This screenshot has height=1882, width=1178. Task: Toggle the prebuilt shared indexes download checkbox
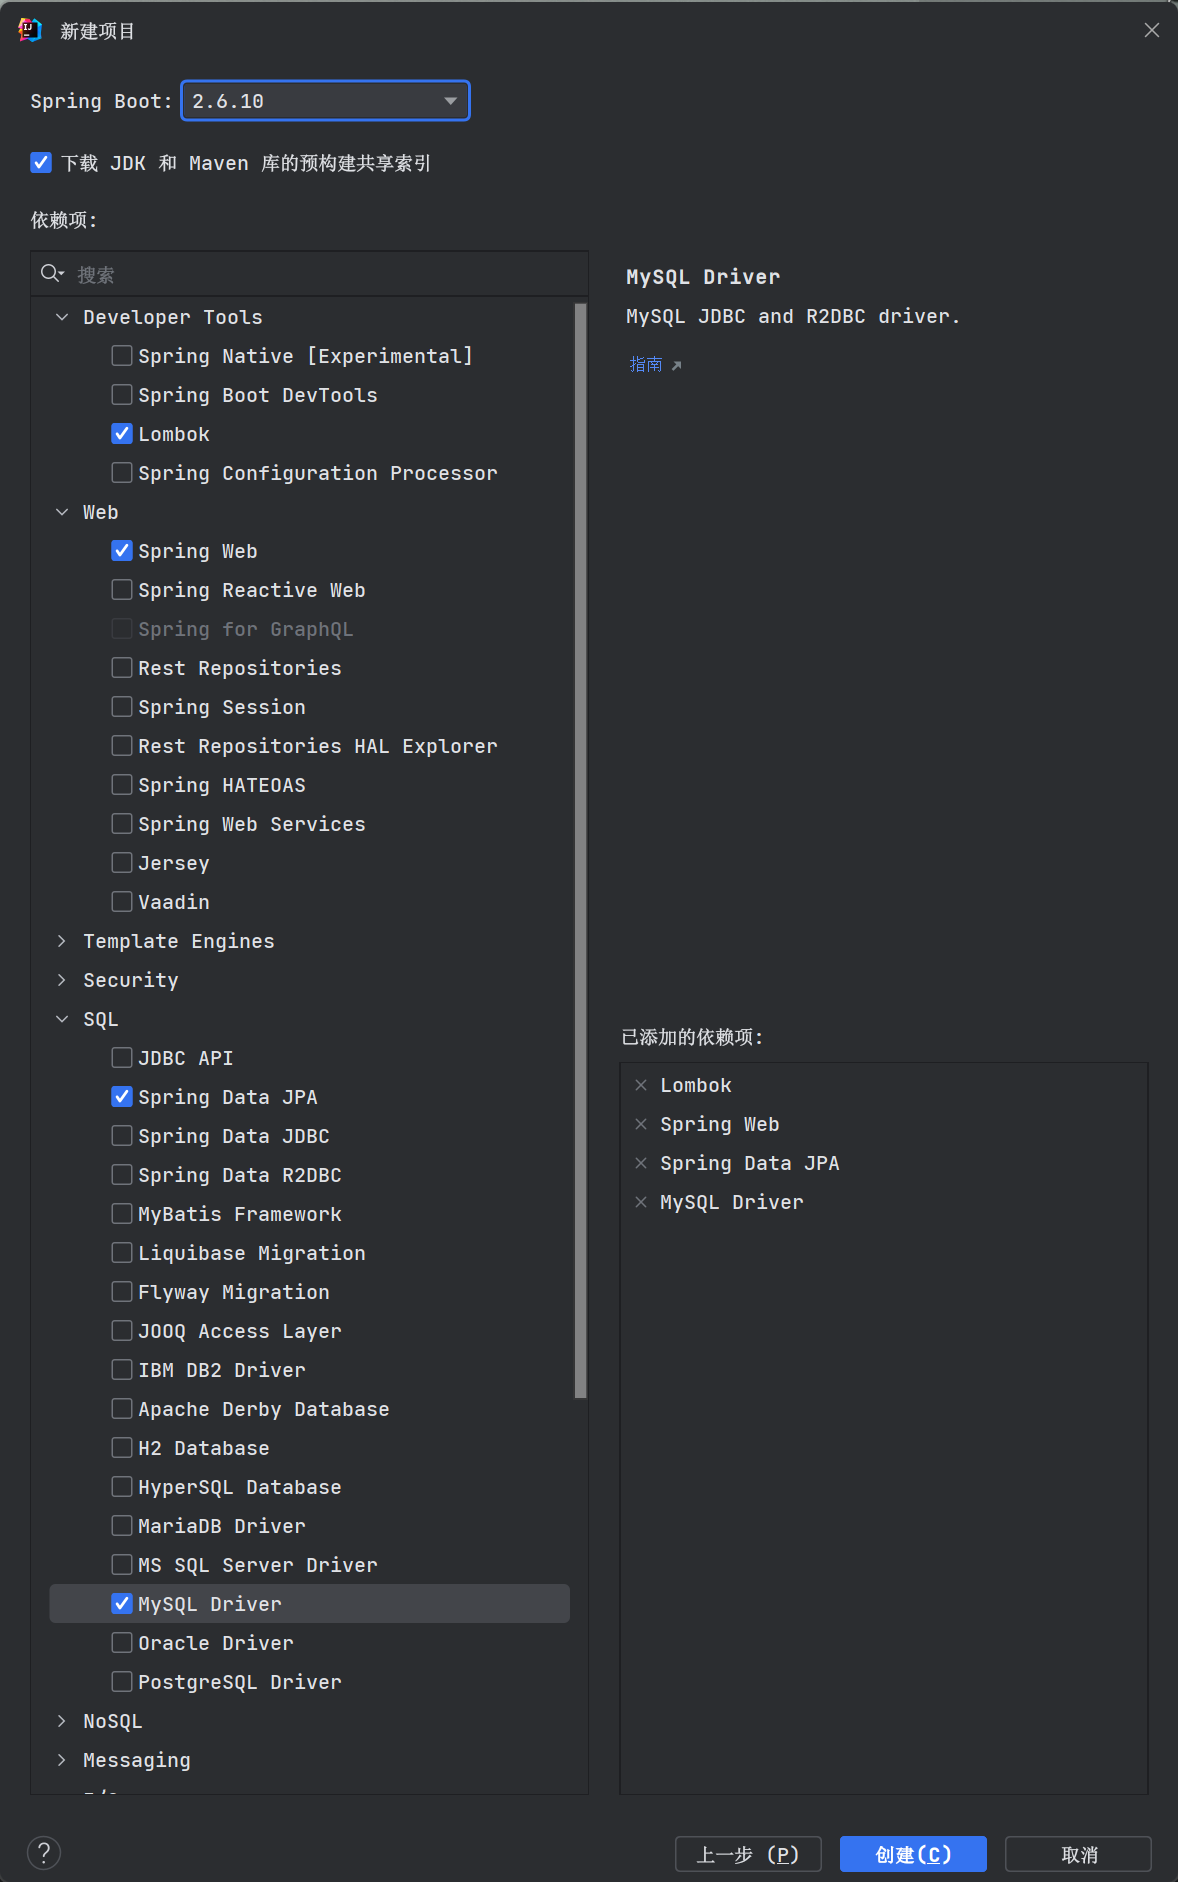click(41, 162)
